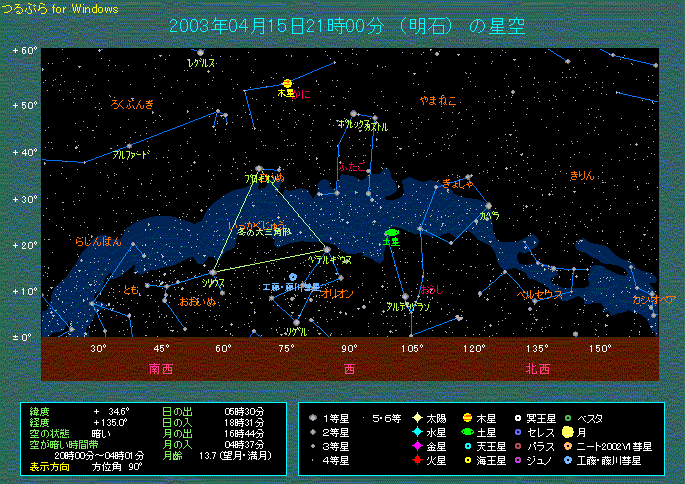
Task: Click the yellow 月 moon icon in the legend
Action: pos(567,432)
